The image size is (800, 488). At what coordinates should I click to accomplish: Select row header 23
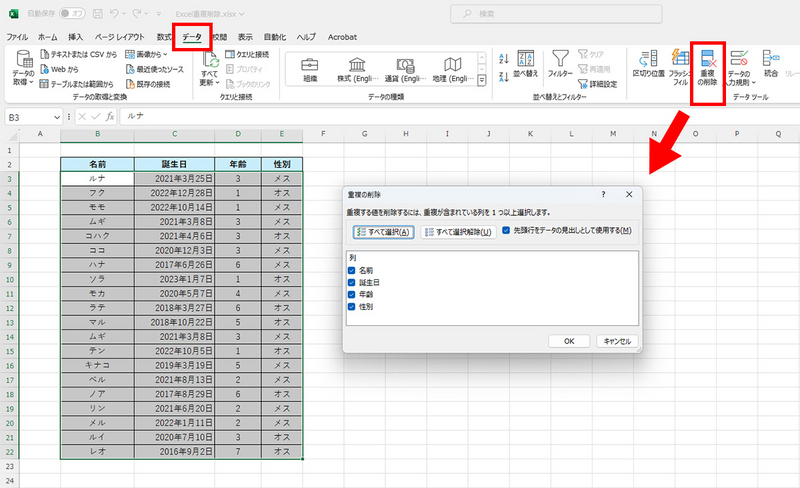(9, 466)
